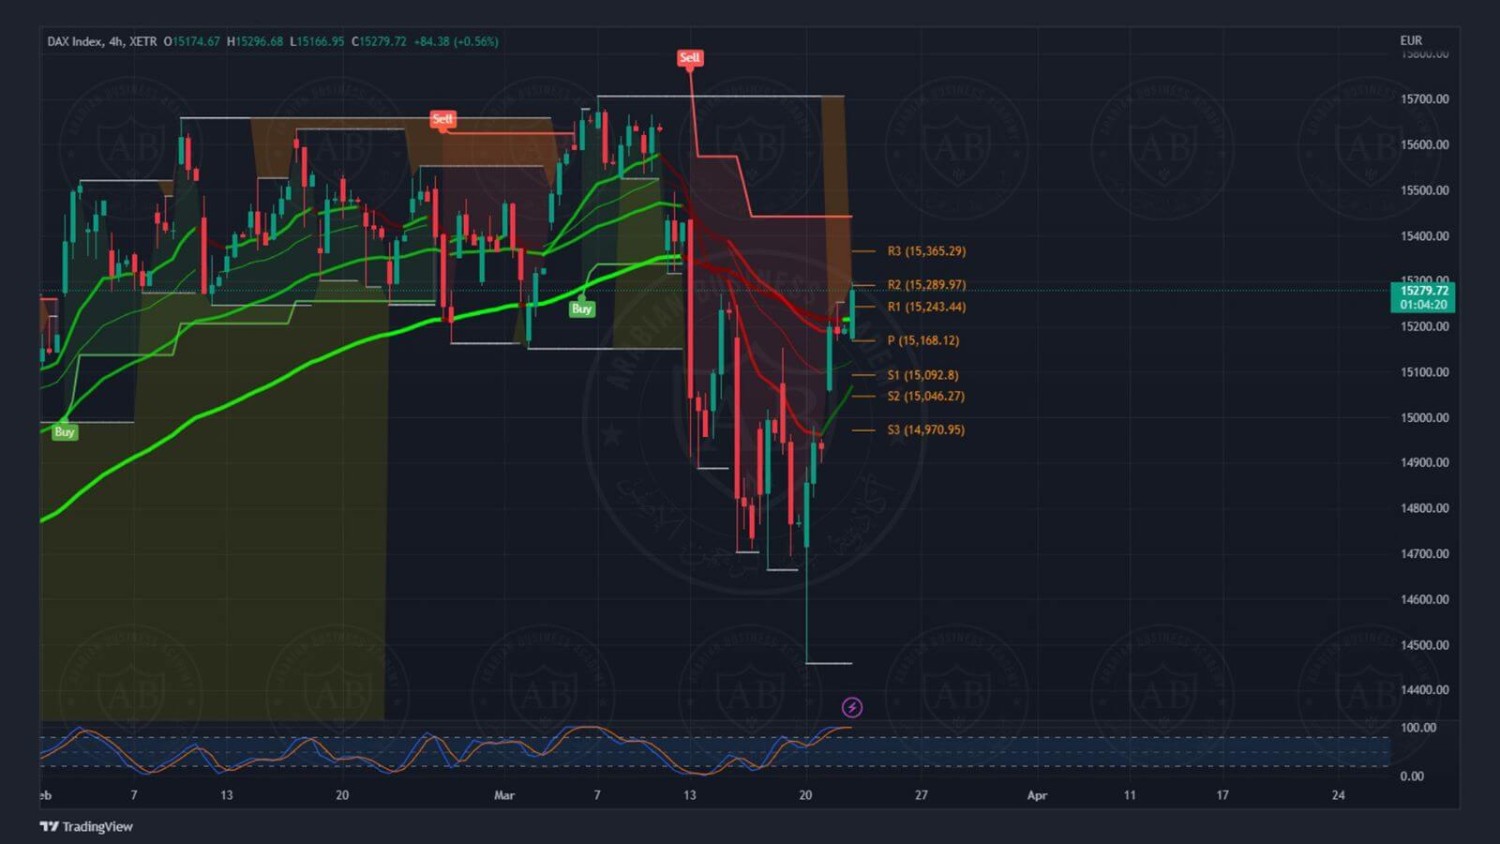
Task: Click the current price tag 15279.72
Action: click(x=1423, y=291)
